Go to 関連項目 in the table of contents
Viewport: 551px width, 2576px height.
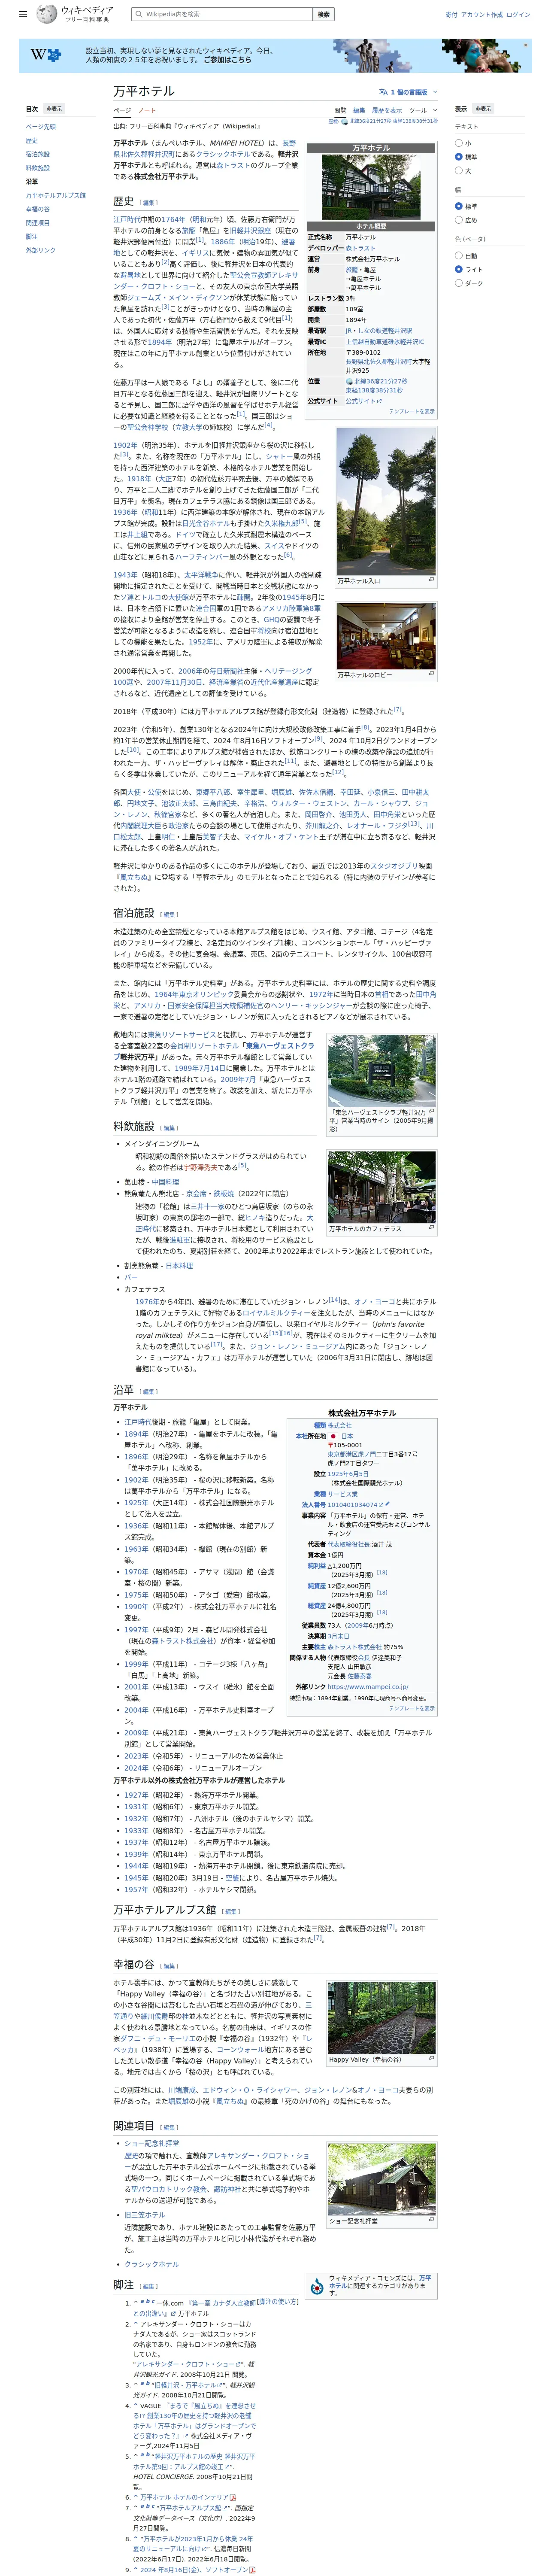38,223
